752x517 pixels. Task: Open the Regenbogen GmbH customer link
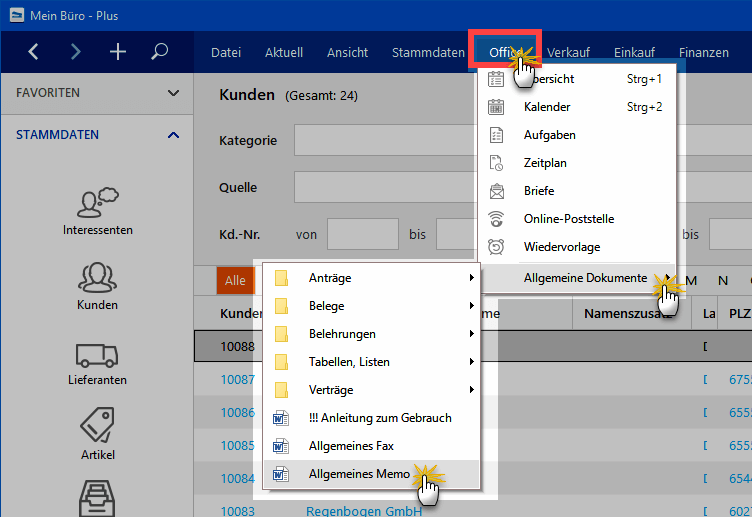[x=364, y=511]
